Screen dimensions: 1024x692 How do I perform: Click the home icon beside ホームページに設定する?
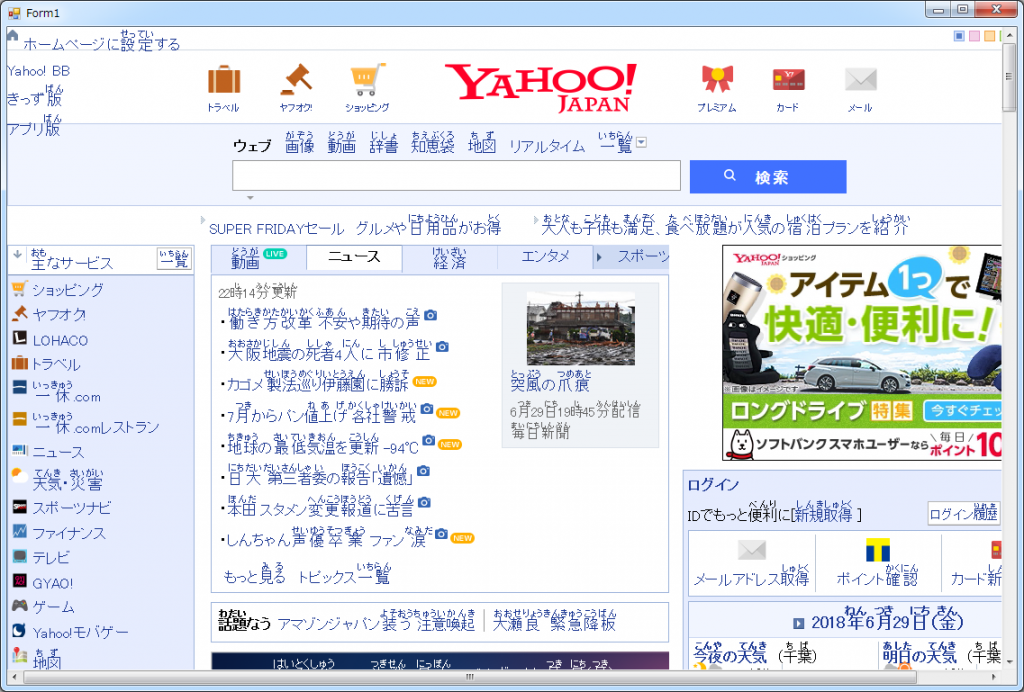point(13,37)
